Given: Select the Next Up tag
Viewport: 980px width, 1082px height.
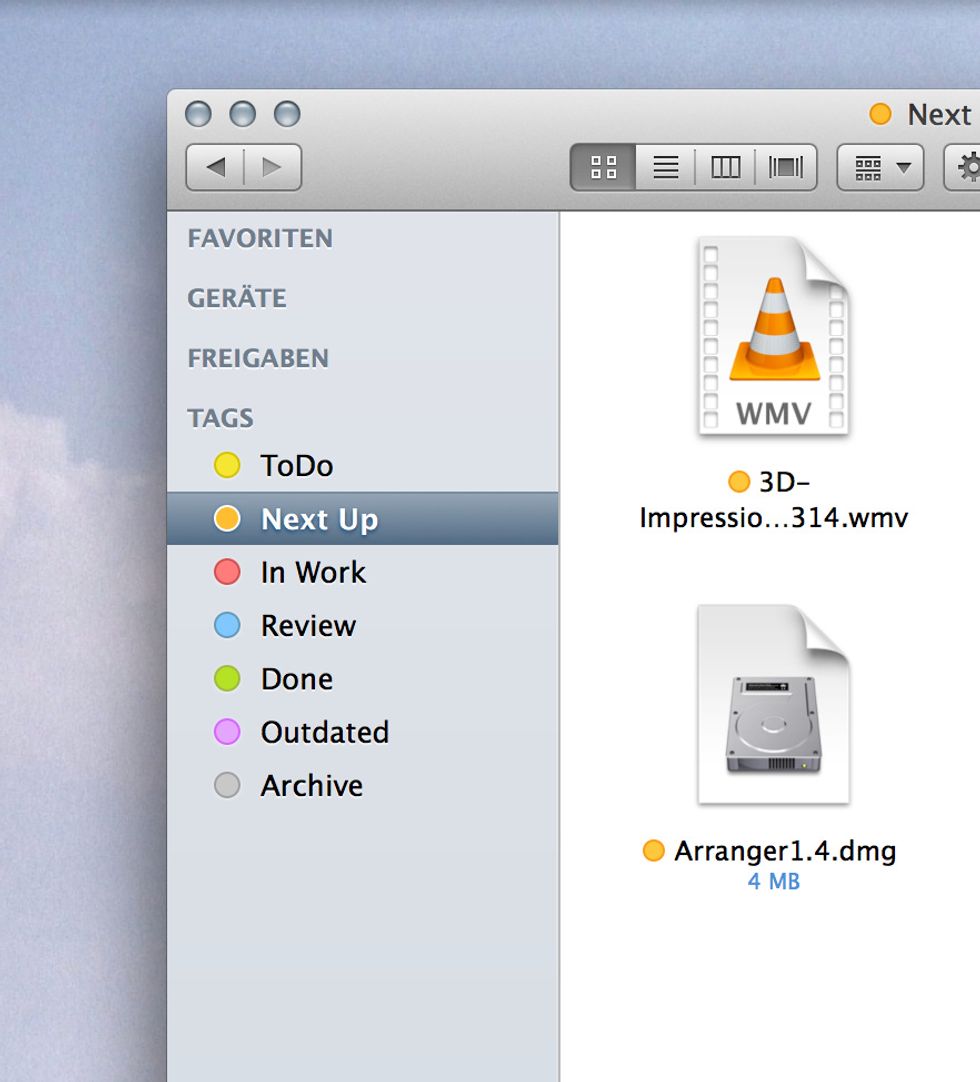Looking at the screenshot, I should [362, 519].
